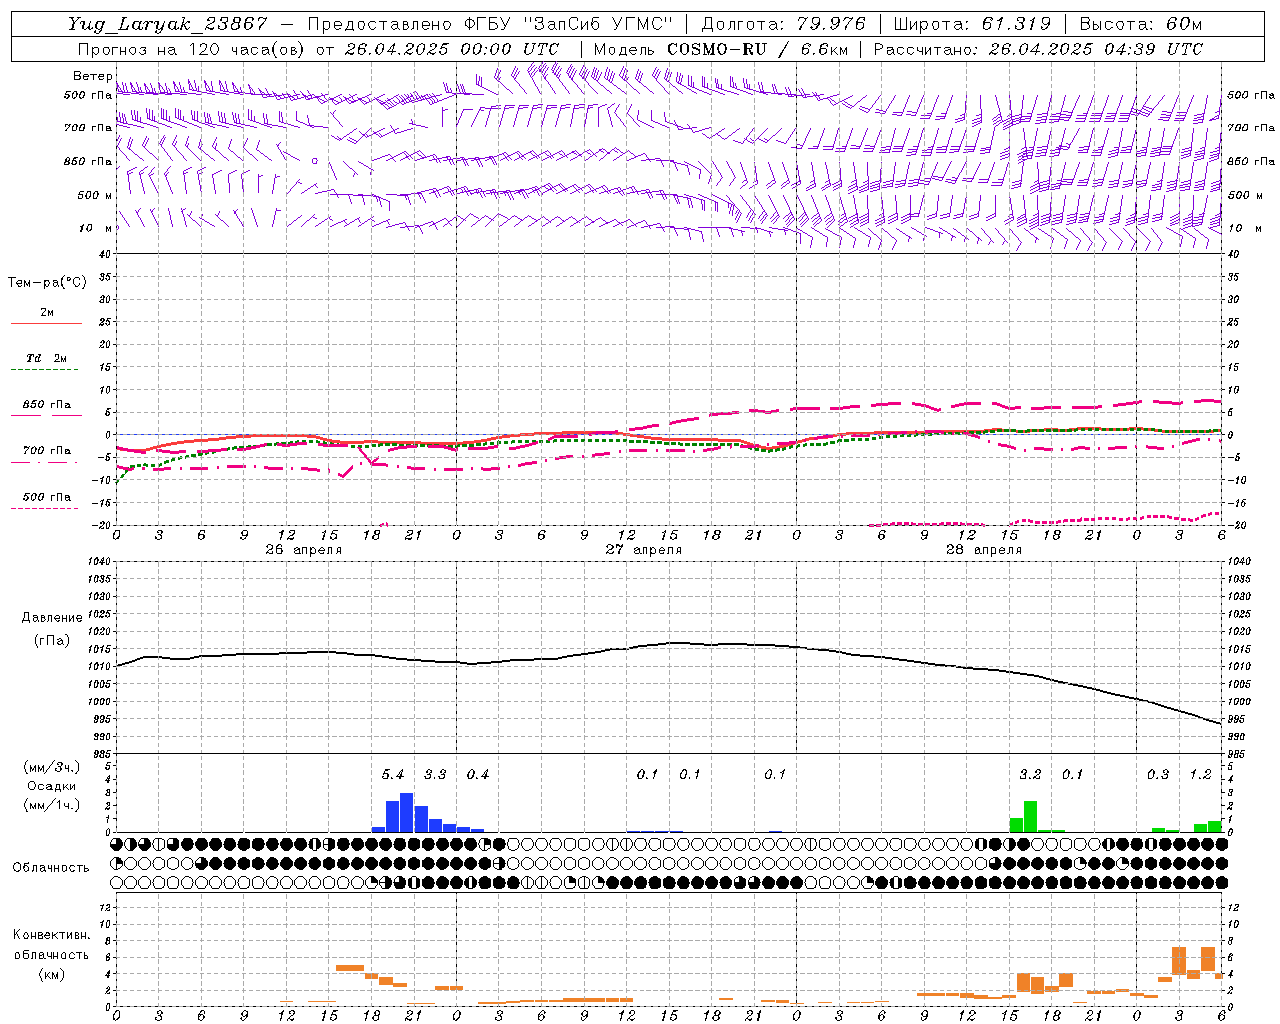Click the precipitation total '3.3'
Image resolution: width=1280 pixels, height=1024 pixels.
click(x=435, y=775)
